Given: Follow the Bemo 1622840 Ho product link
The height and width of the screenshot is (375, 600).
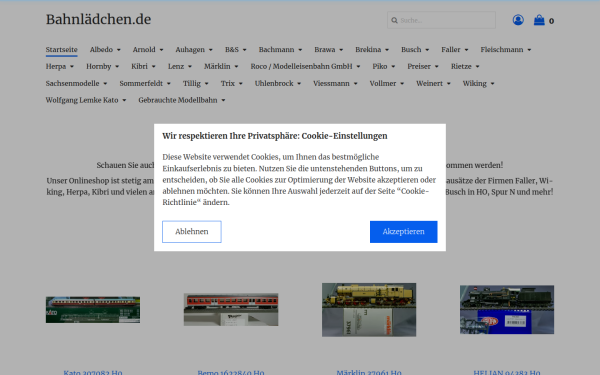Looking at the screenshot, I should 231,372.
